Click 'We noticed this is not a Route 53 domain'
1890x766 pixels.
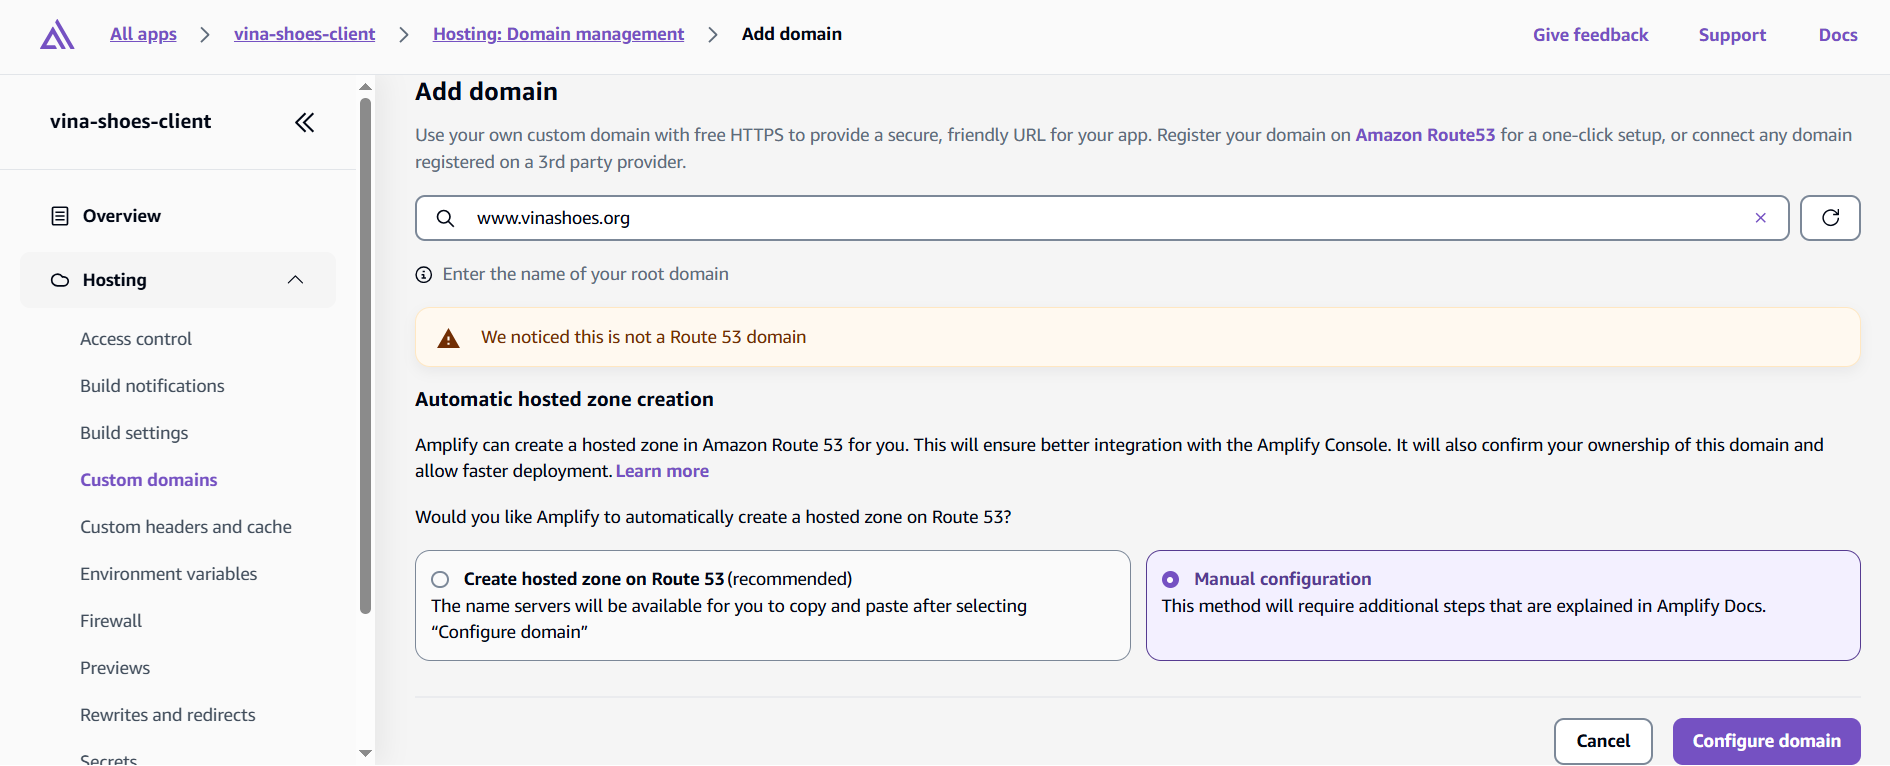[643, 338]
